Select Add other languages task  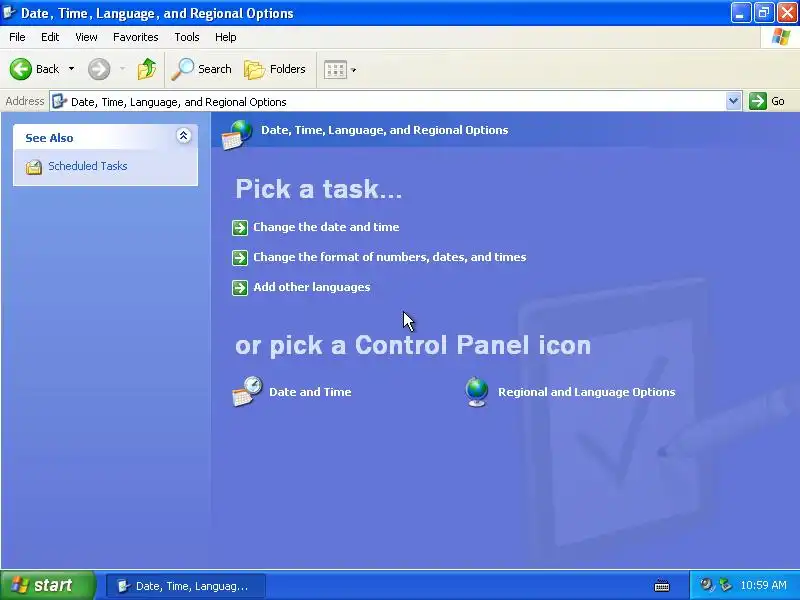click(312, 287)
